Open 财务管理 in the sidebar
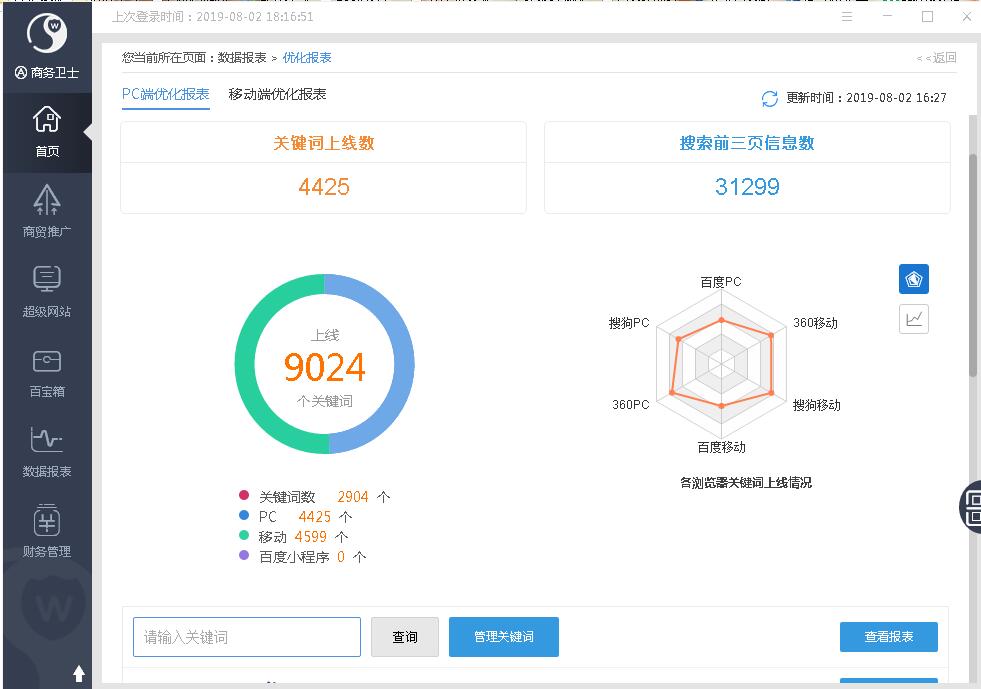This screenshot has height=689, width=981. (46, 531)
